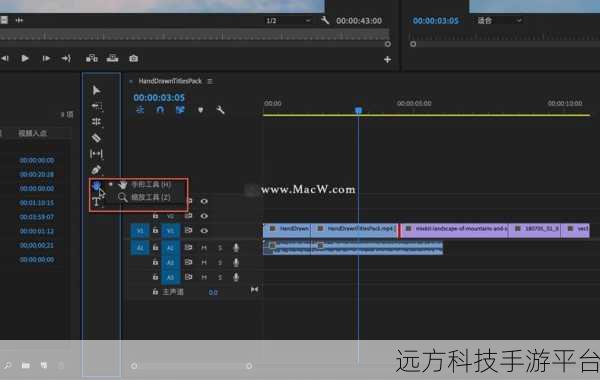Go to out point in source monitor

click(66, 58)
